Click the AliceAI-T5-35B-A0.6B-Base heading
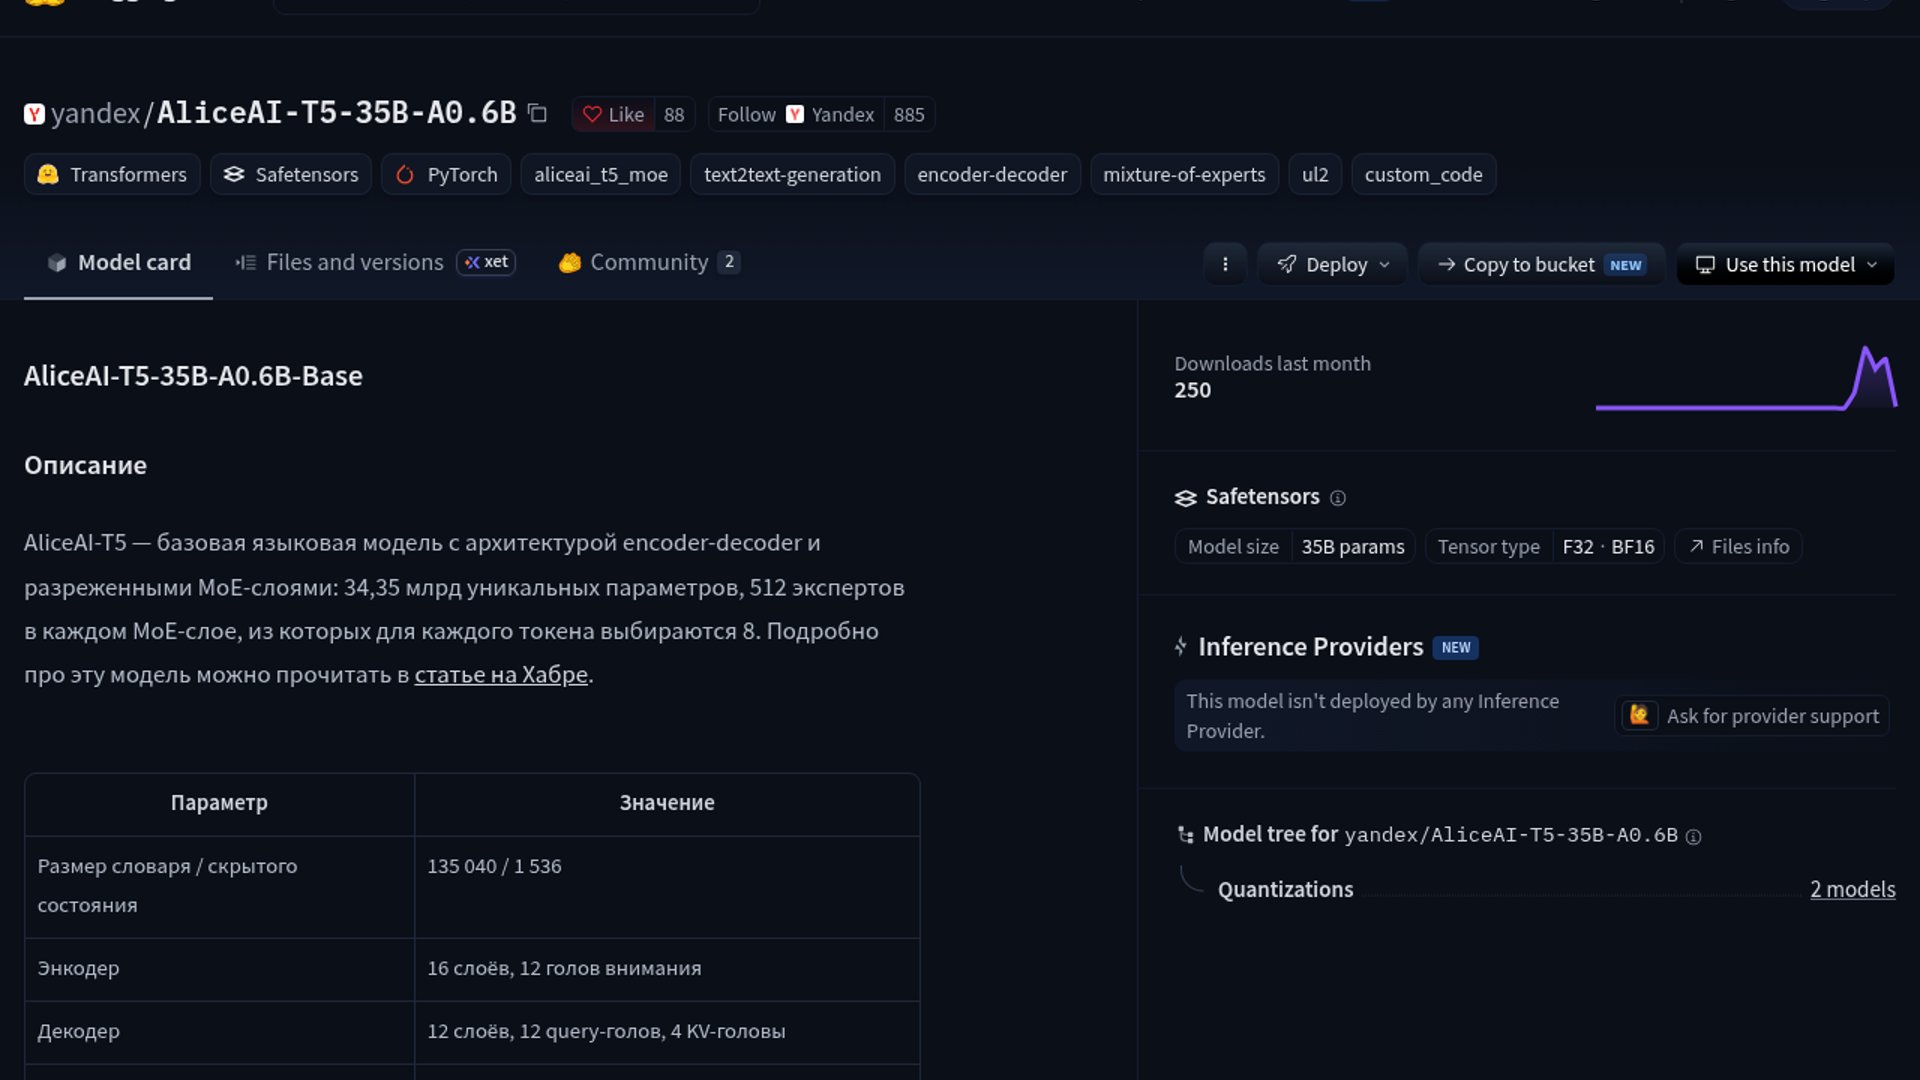The height and width of the screenshot is (1080, 1920). (x=193, y=376)
